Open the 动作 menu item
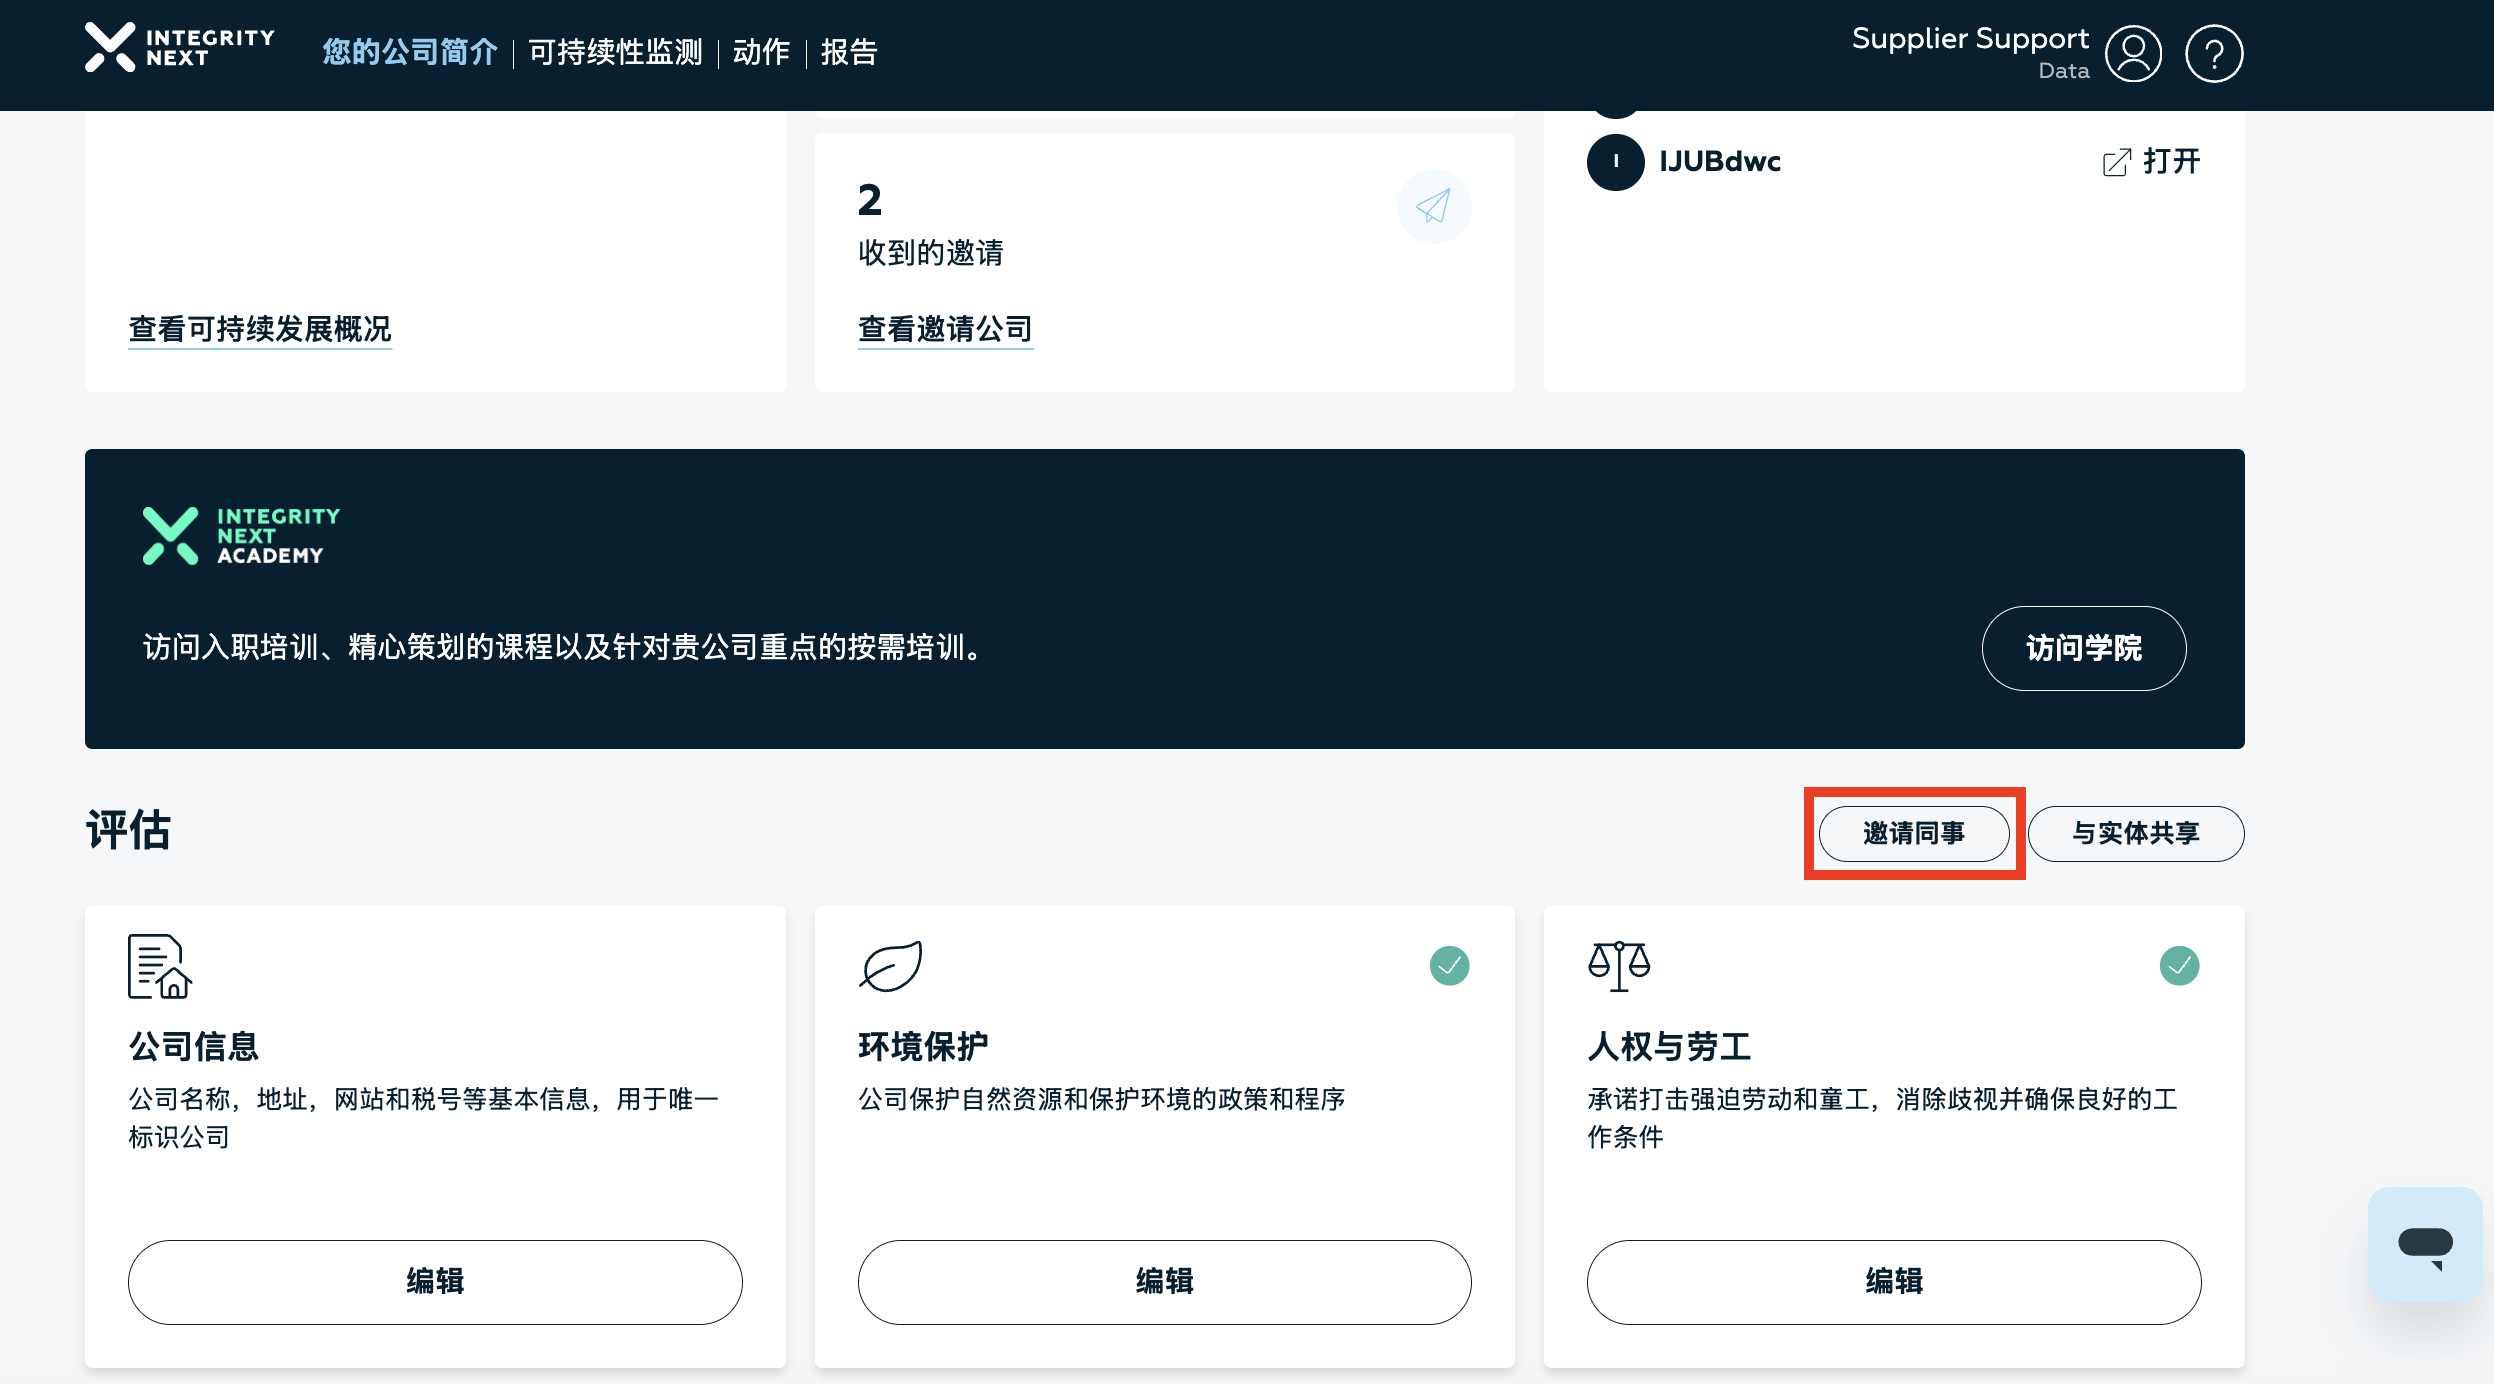2494x1384 pixels. [761, 52]
